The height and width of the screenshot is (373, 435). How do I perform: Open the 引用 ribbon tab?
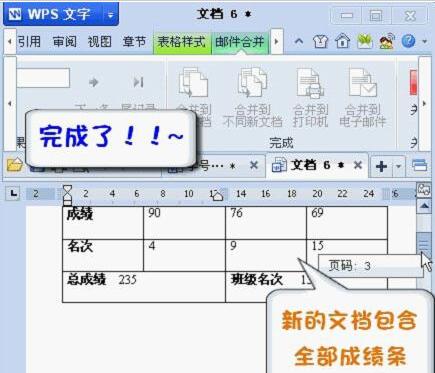click(29, 42)
